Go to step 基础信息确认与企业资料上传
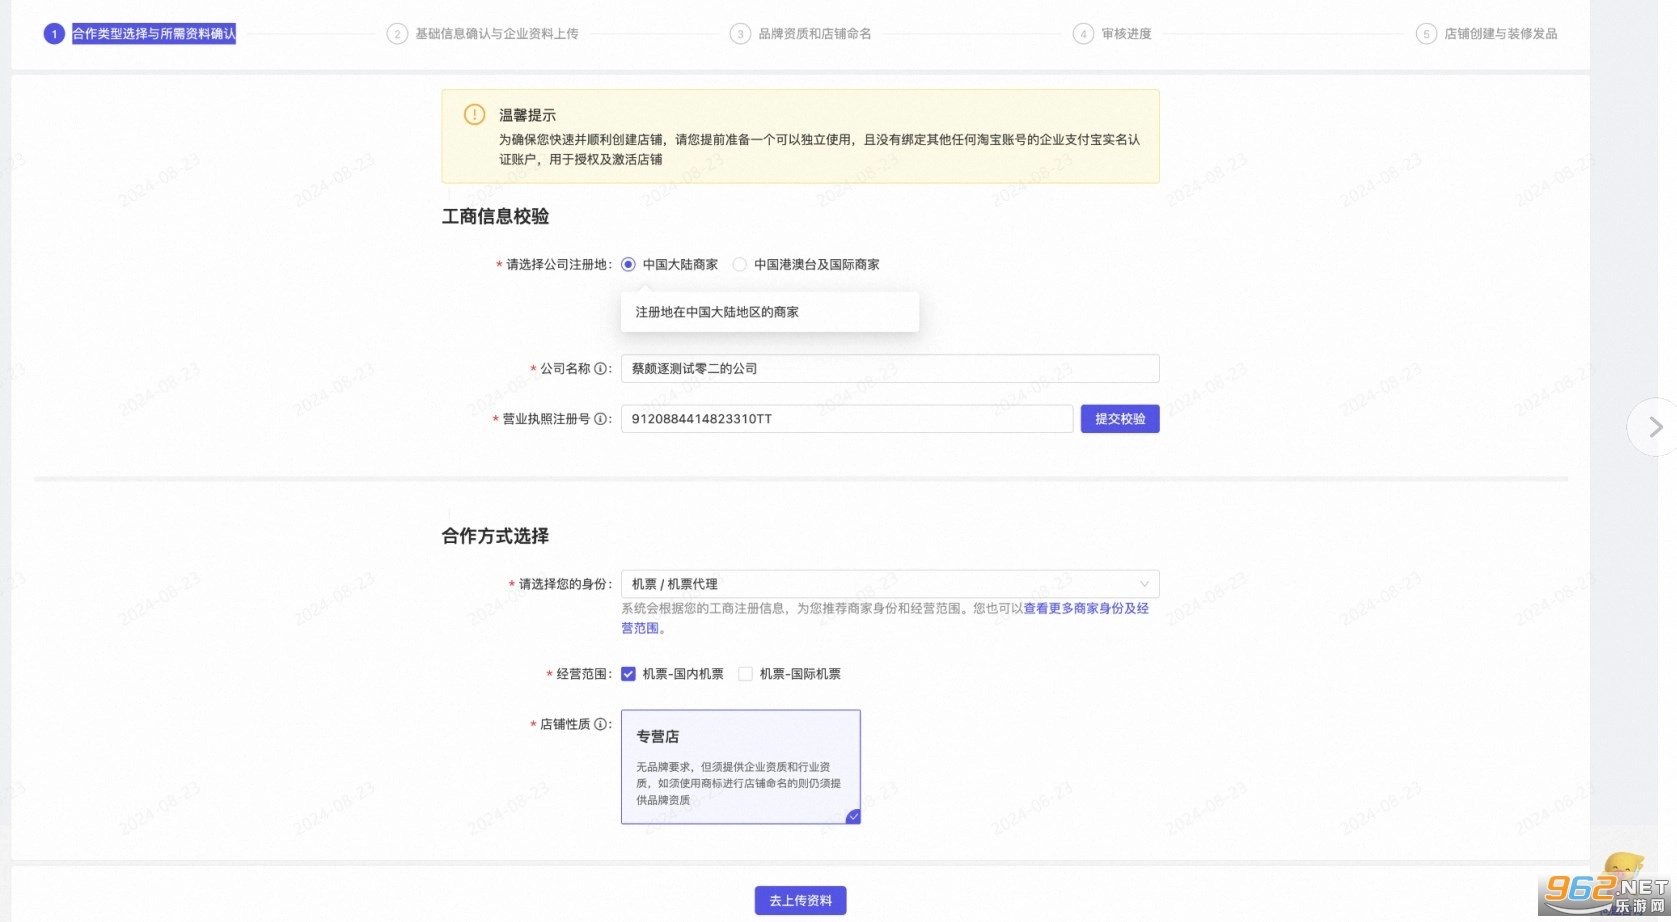Screen dimensions: 1677x922 pos(496,34)
